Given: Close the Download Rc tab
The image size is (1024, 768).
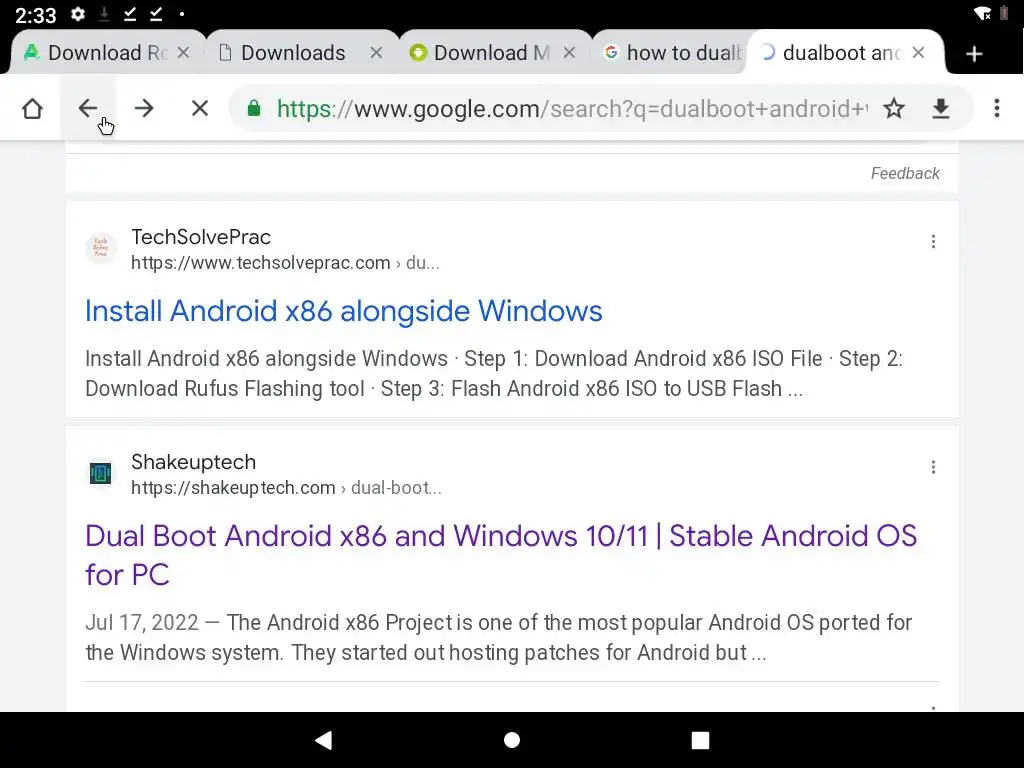Looking at the screenshot, I should click(x=184, y=52).
